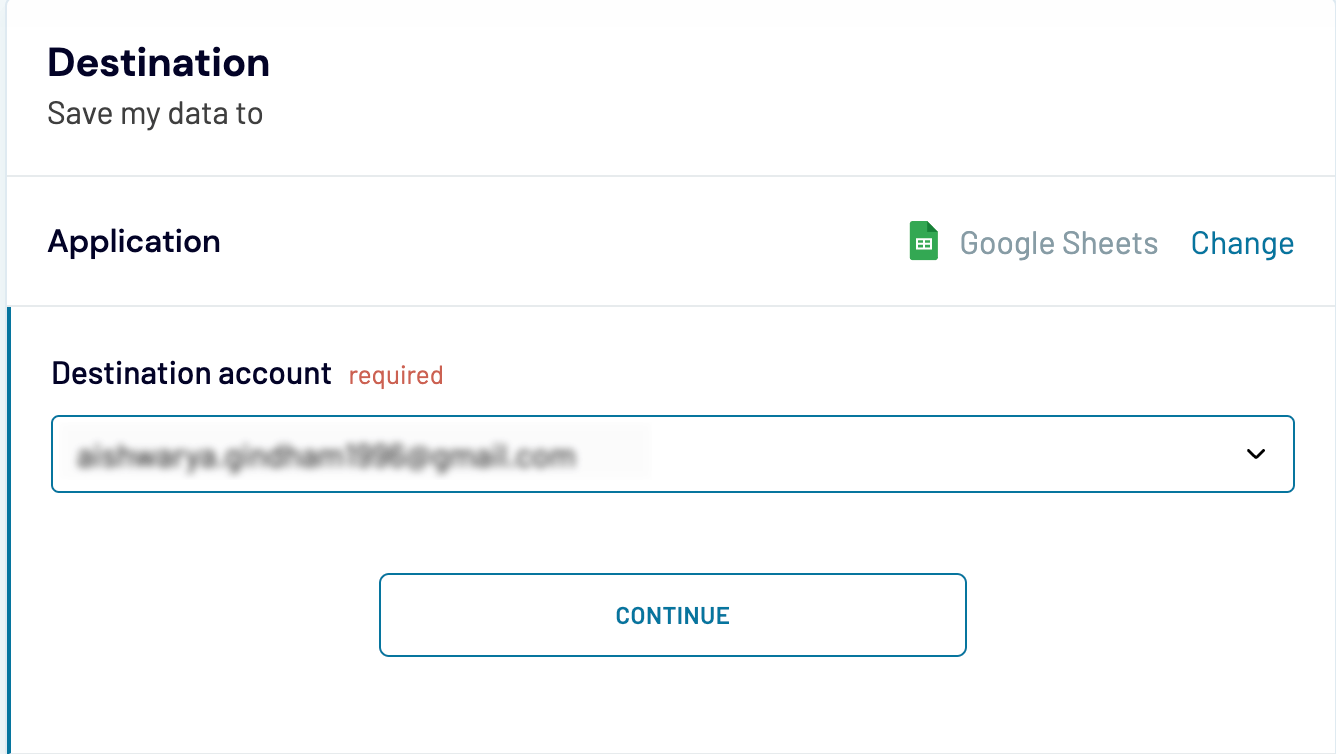Tap the chevron in the Destination account field
1336x754 pixels.
[x=1255, y=455]
